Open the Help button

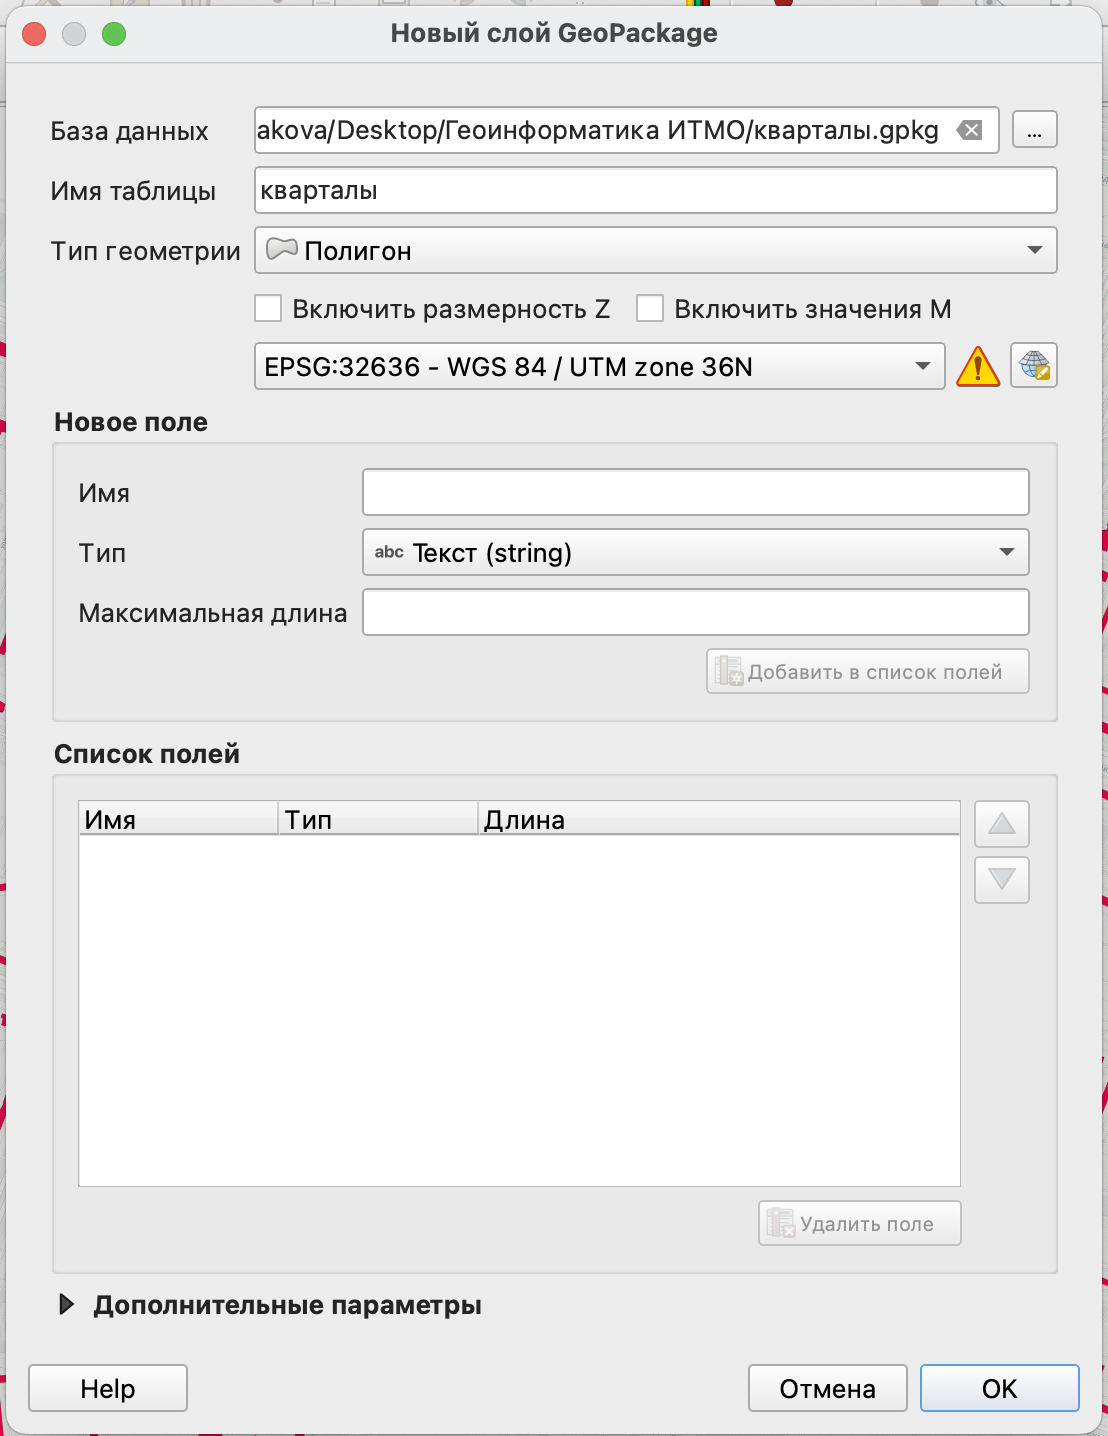click(x=108, y=1388)
